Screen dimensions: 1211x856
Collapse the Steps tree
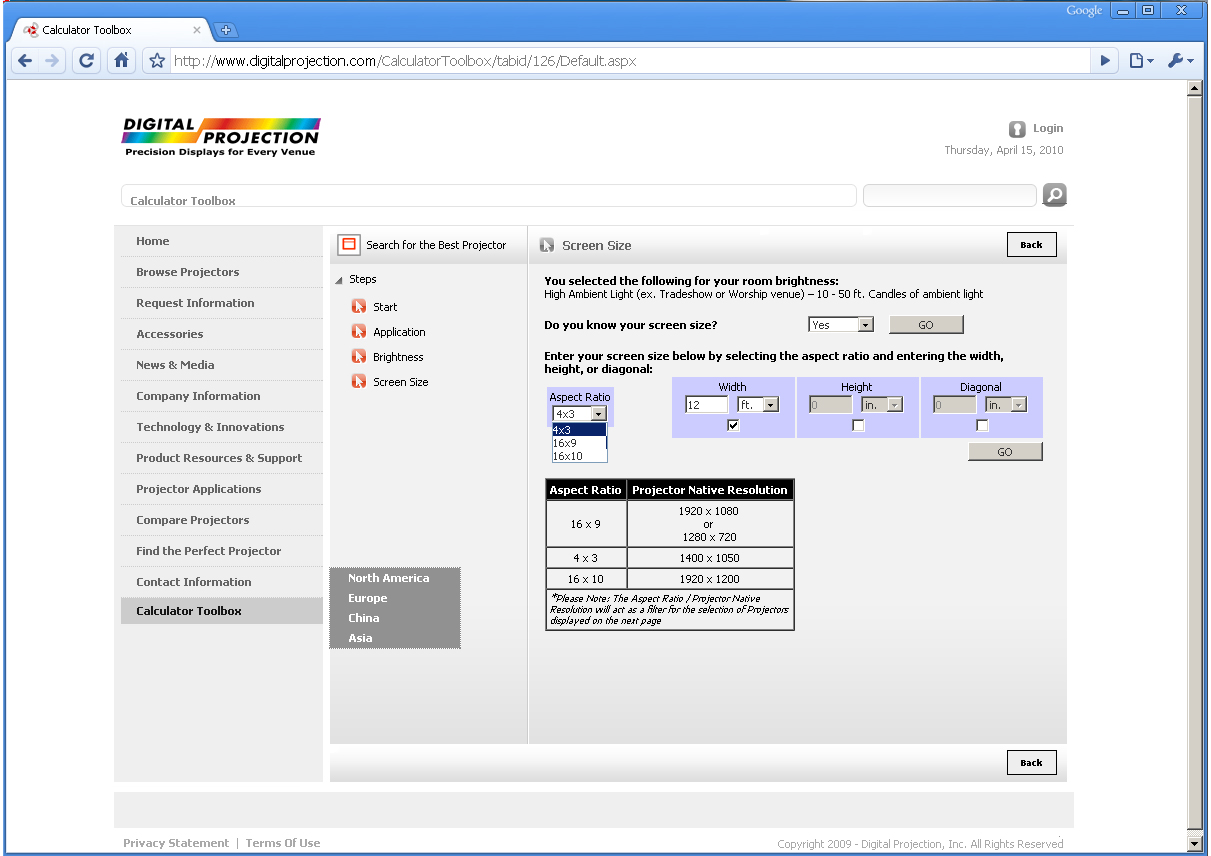(340, 278)
